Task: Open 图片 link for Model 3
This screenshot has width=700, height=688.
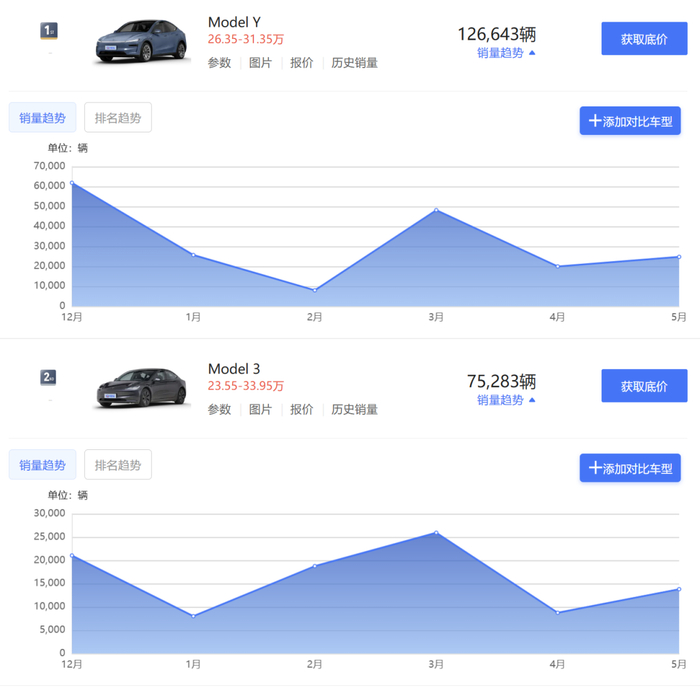Action: pos(260,409)
